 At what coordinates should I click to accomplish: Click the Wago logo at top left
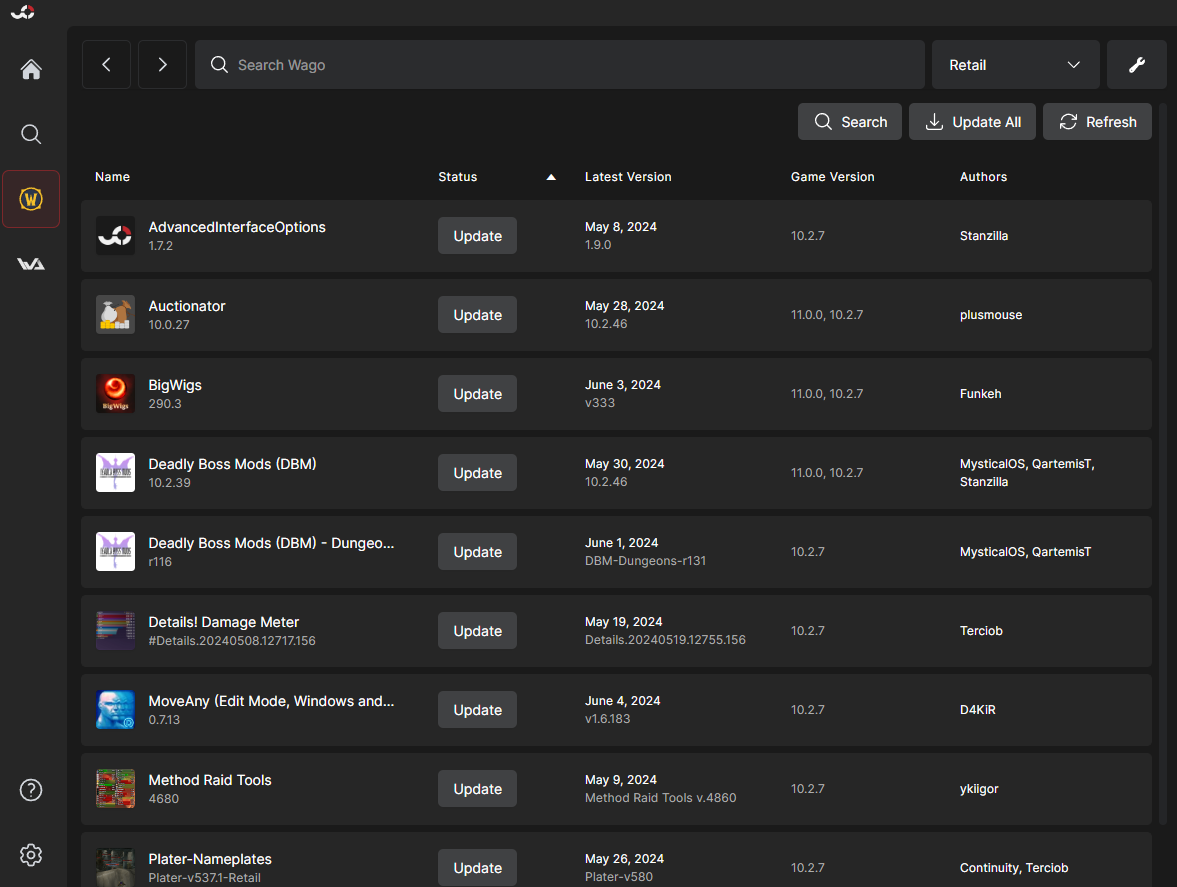tap(23, 12)
